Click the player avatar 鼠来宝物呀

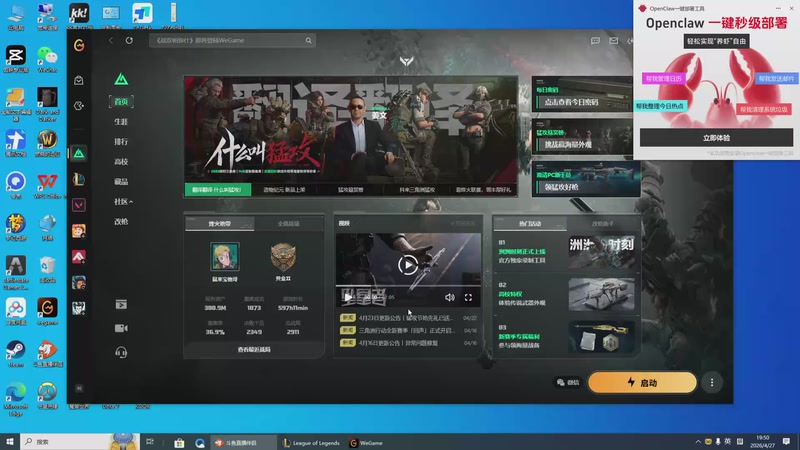tap(224, 257)
